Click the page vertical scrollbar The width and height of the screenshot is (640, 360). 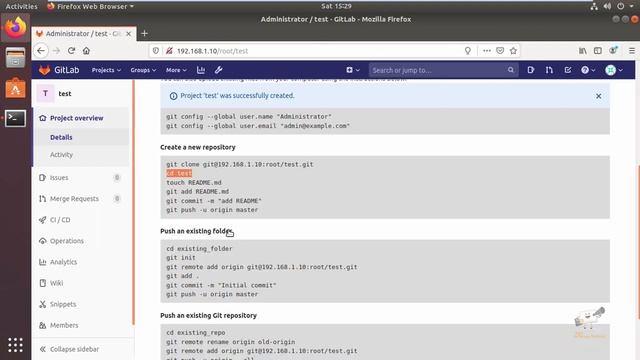click(x=638, y=242)
